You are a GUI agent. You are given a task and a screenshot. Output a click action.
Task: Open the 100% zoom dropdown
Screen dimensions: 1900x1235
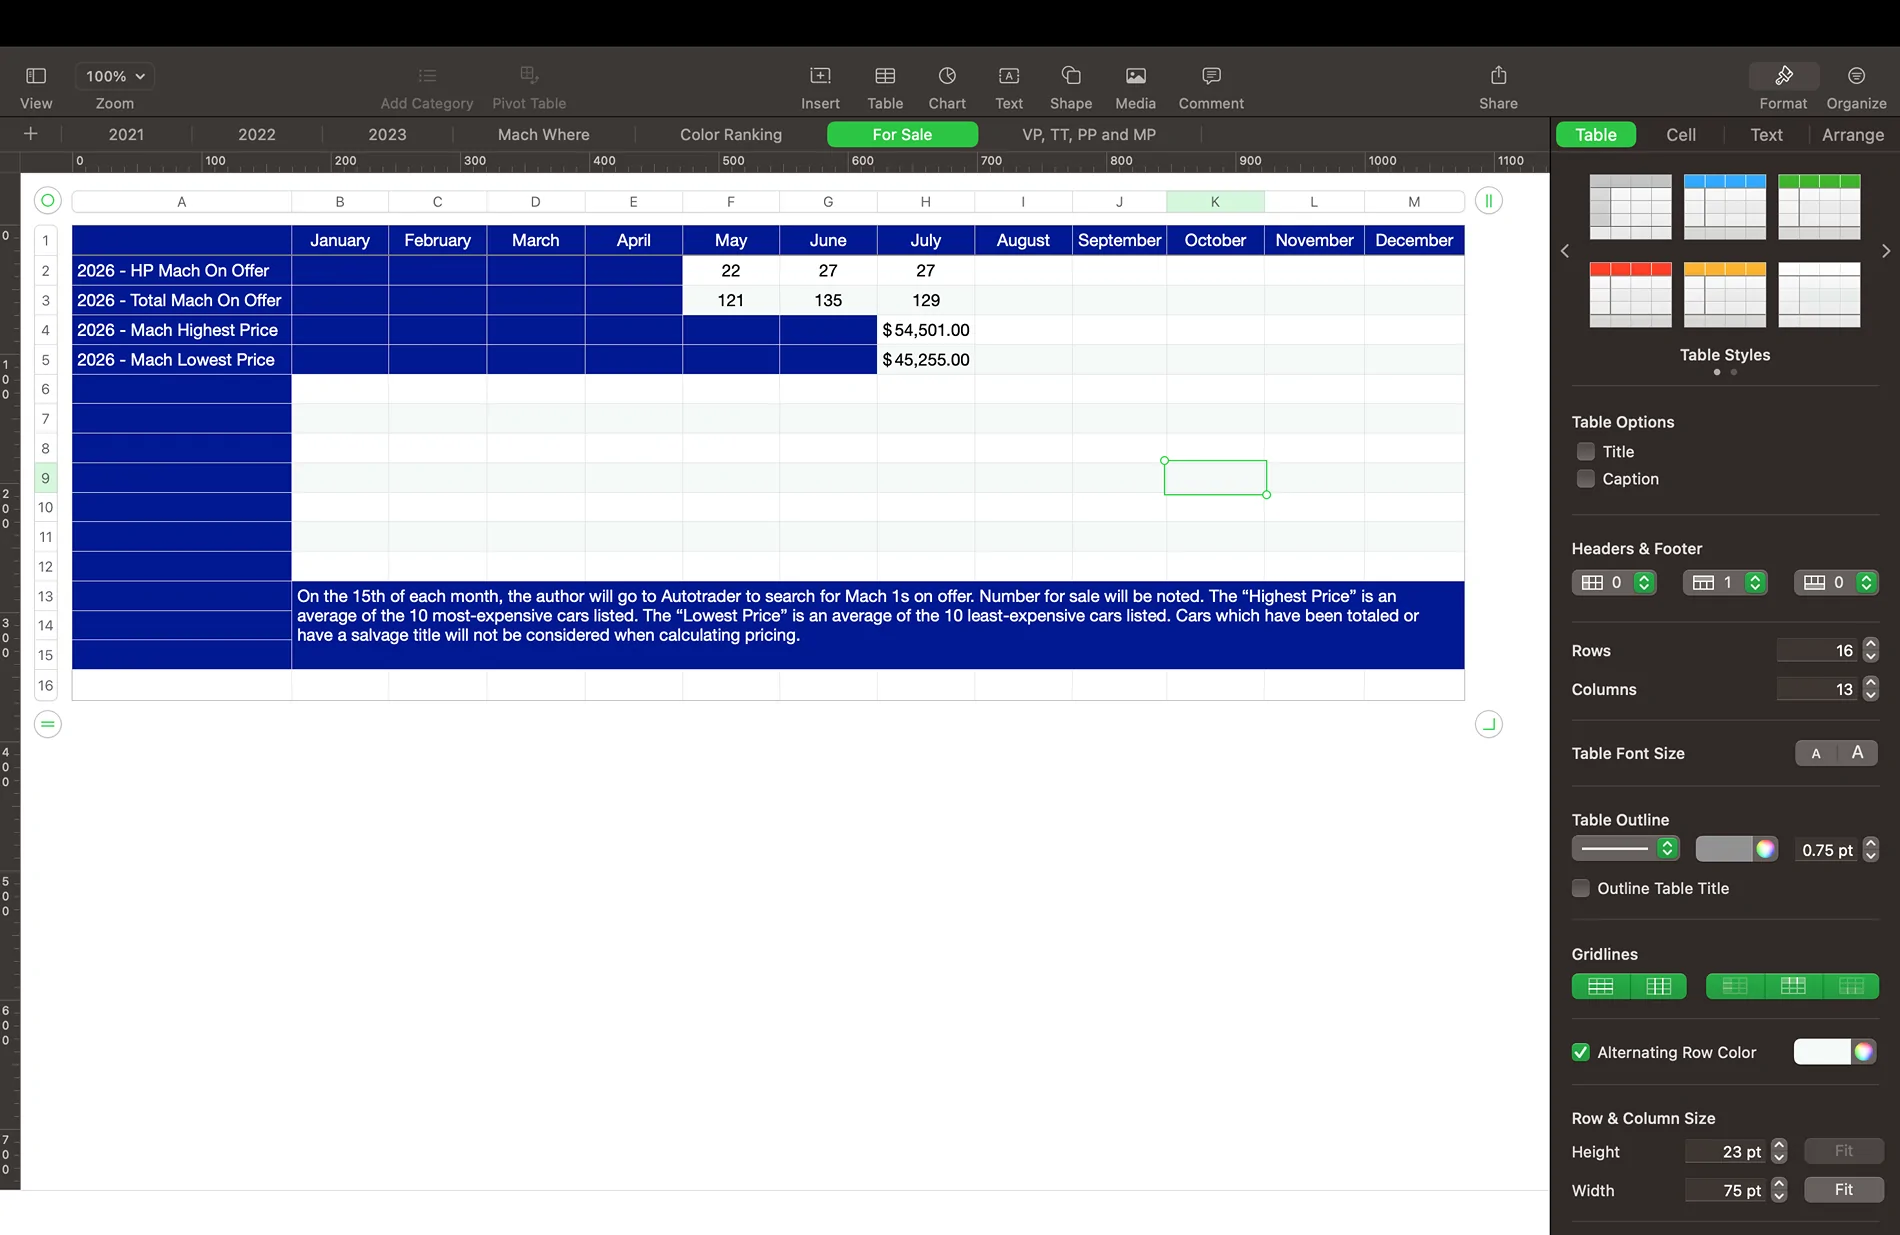(x=115, y=76)
